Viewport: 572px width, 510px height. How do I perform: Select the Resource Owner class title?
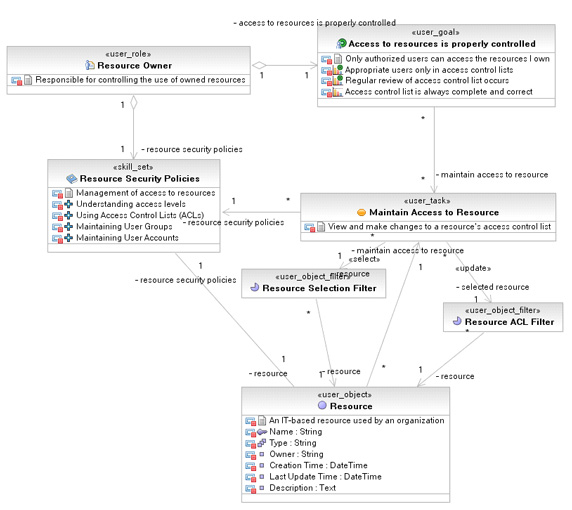(135, 66)
